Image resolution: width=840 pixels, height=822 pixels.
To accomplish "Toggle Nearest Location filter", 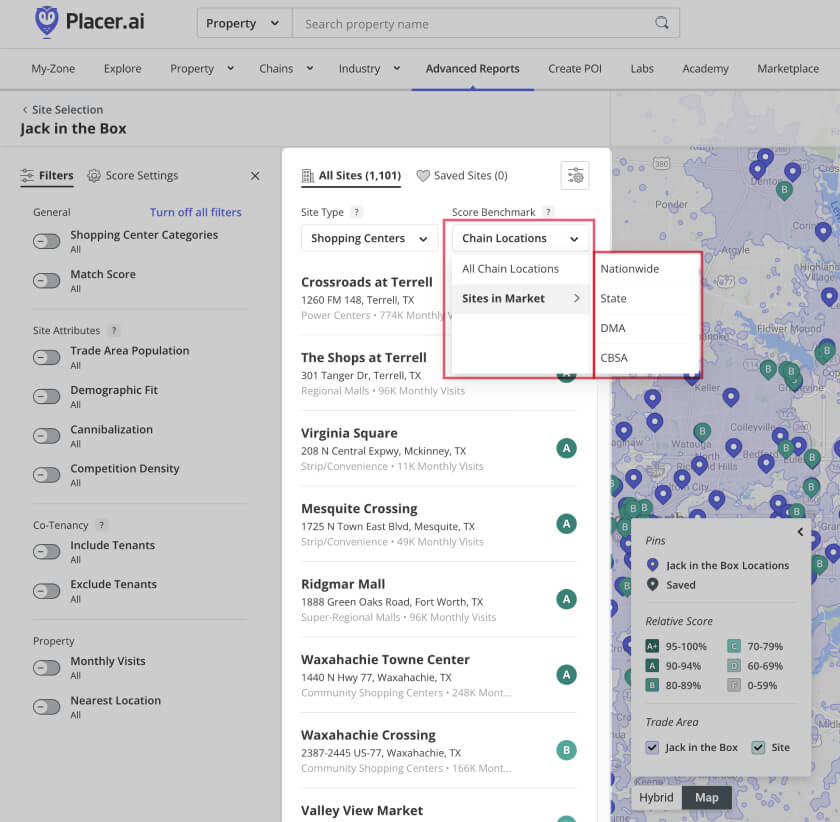I will coord(47,707).
